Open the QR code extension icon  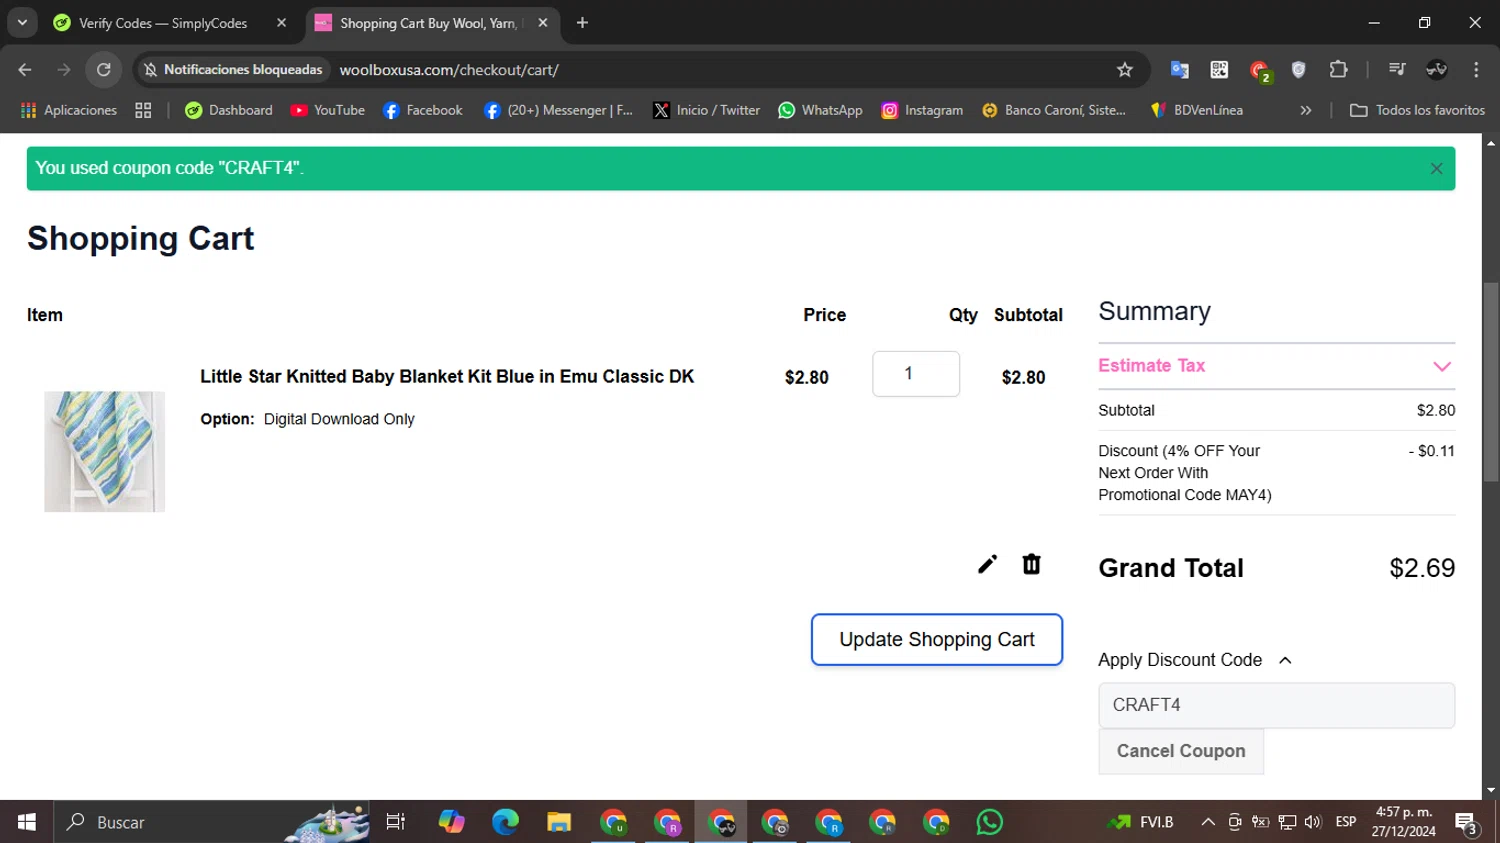click(x=1219, y=70)
